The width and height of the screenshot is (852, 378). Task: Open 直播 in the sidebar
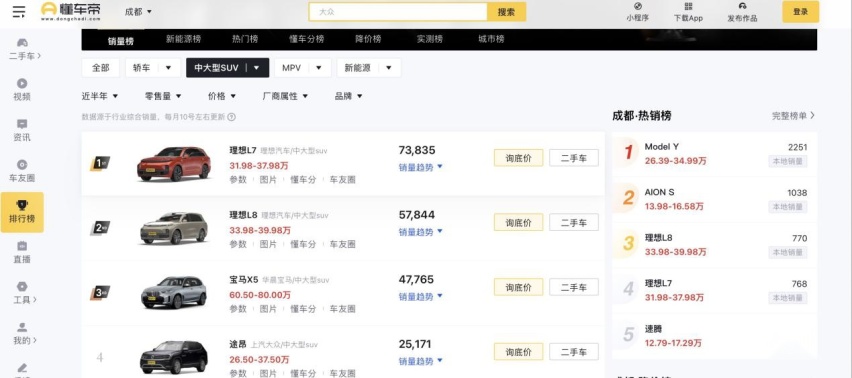(x=22, y=253)
